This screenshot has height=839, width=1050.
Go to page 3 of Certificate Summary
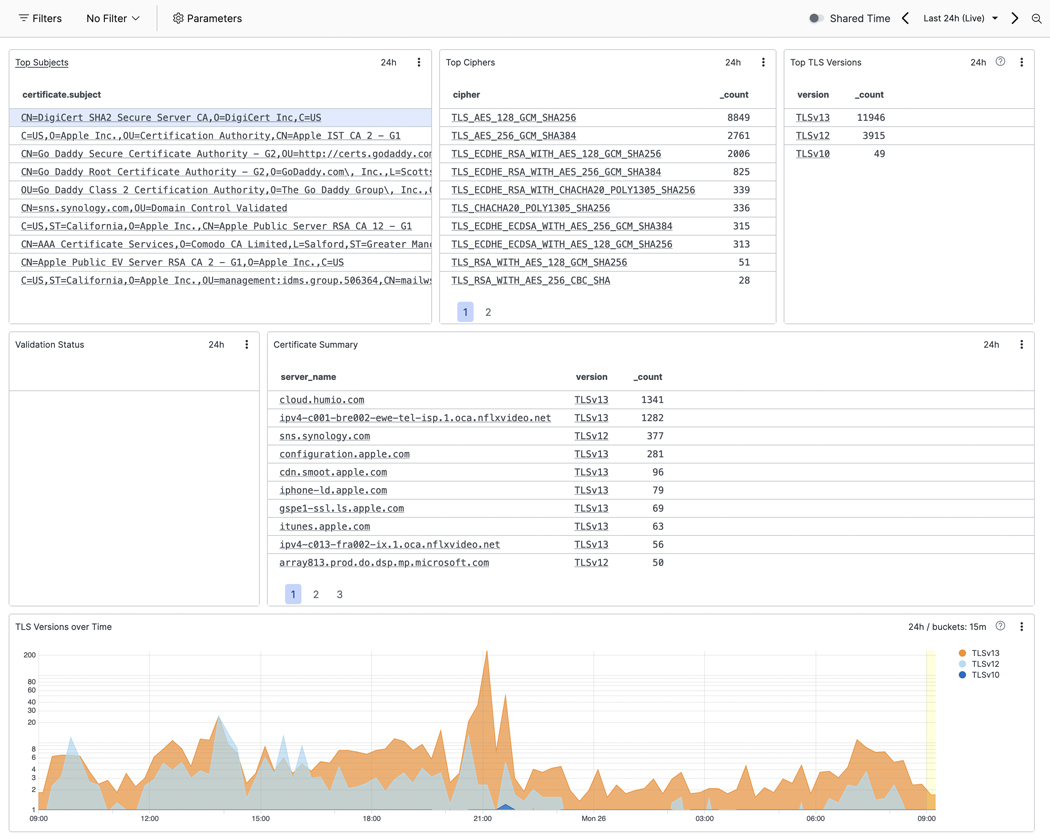pyautogui.click(x=340, y=594)
